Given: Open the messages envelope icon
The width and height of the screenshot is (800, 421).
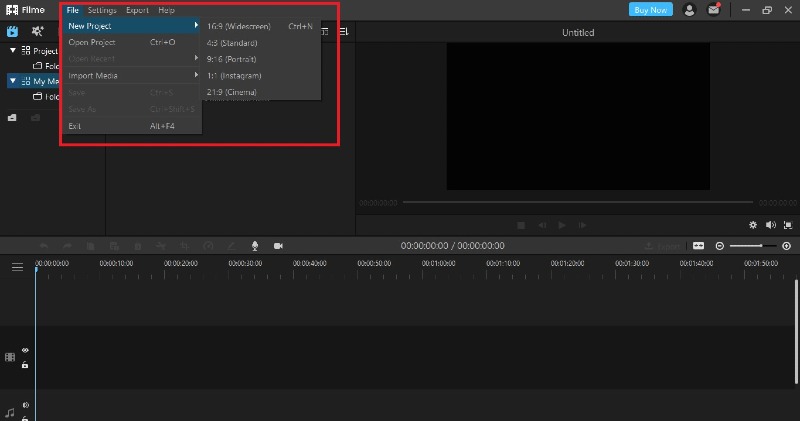Looking at the screenshot, I should (x=713, y=10).
